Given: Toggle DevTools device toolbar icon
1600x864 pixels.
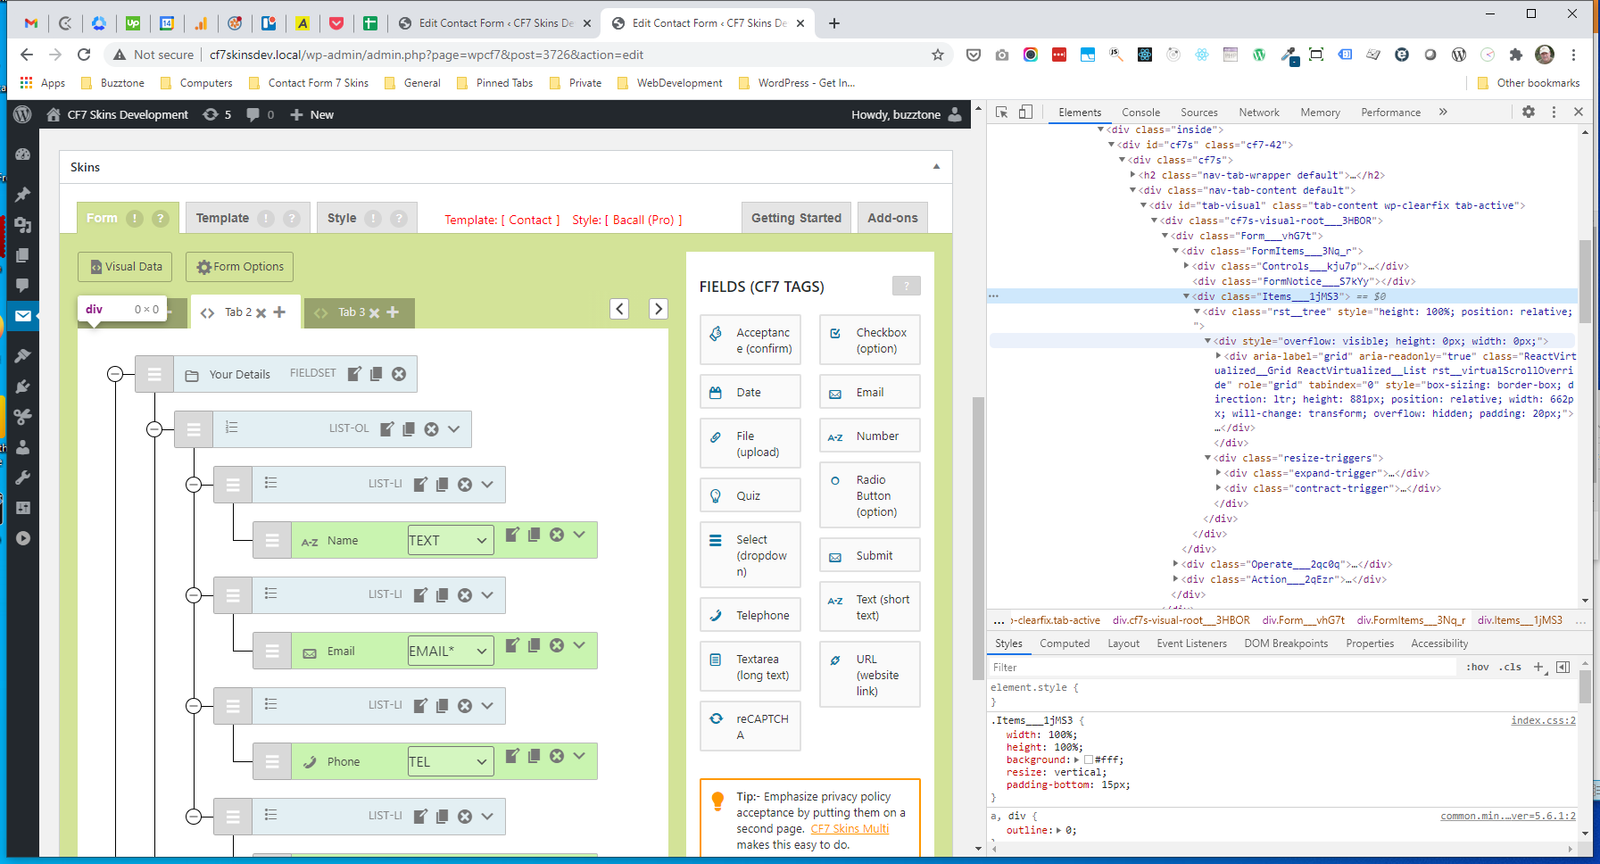Looking at the screenshot, I should 1025,112.
